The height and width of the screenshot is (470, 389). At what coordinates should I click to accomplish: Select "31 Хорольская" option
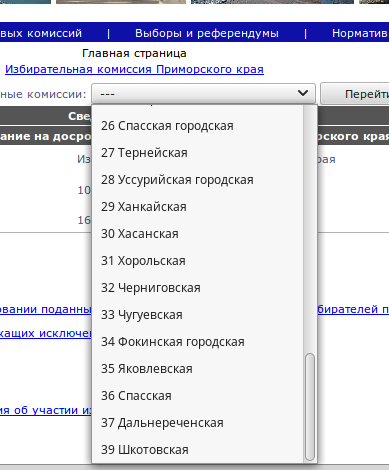198,261
